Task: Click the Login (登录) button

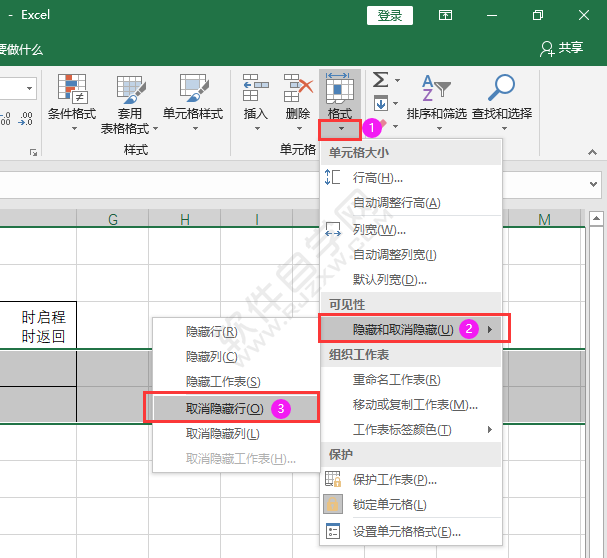Action: (x=390, y=15)
